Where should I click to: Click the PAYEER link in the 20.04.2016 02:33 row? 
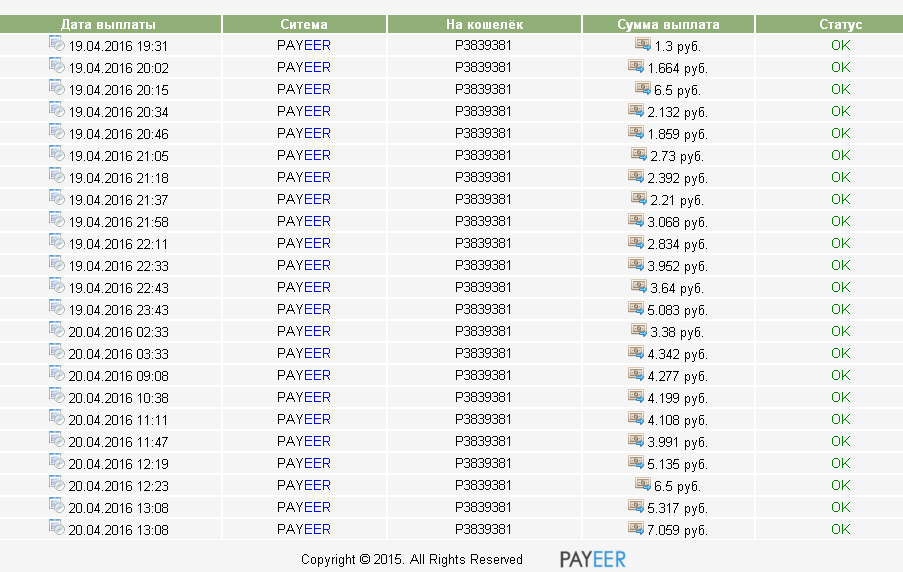pyautogui.click(x=303, y=331)
